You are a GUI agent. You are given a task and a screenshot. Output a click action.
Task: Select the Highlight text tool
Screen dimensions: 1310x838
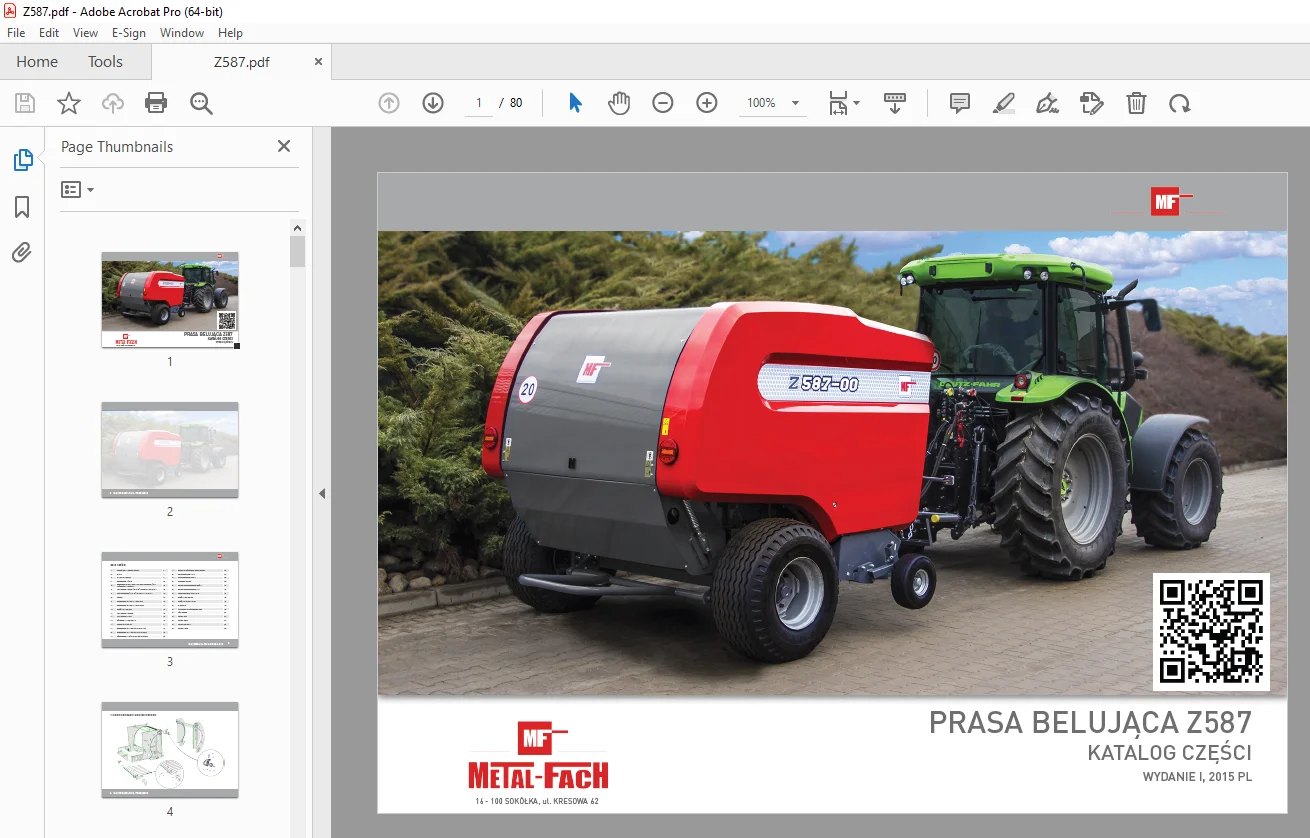tap(1004, 103)
